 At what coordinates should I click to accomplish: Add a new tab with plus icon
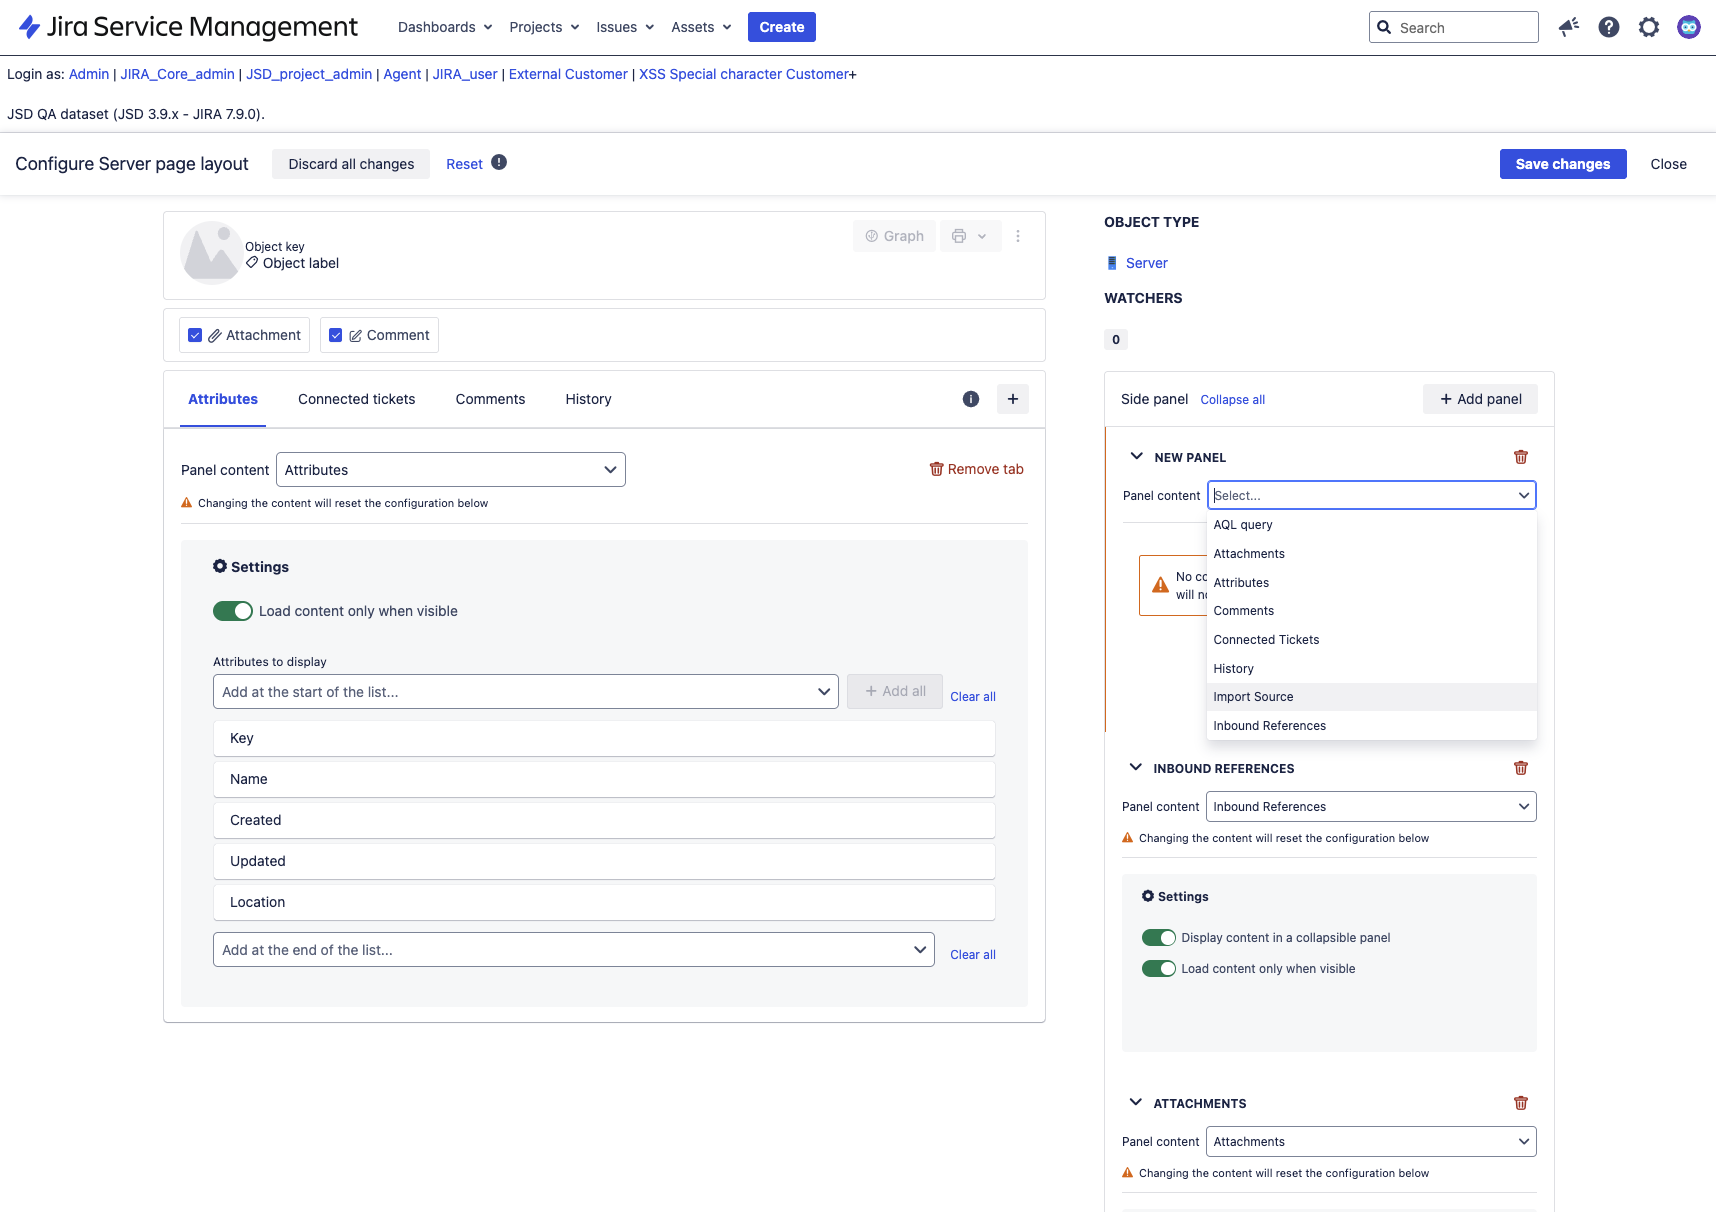(1013, 399)
